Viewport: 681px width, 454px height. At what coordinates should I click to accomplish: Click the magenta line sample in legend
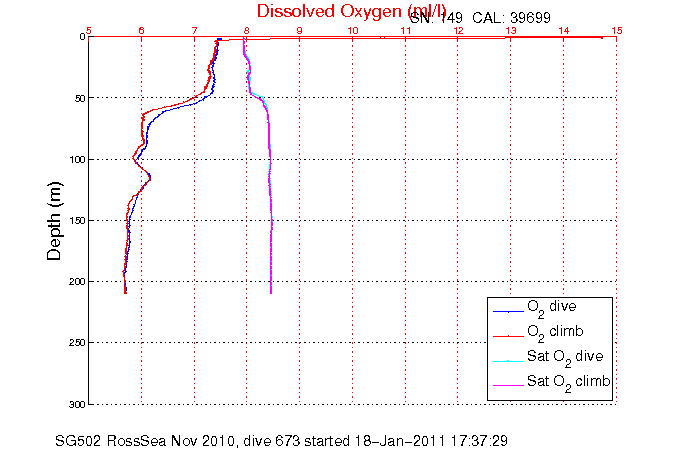click(509, 385)
